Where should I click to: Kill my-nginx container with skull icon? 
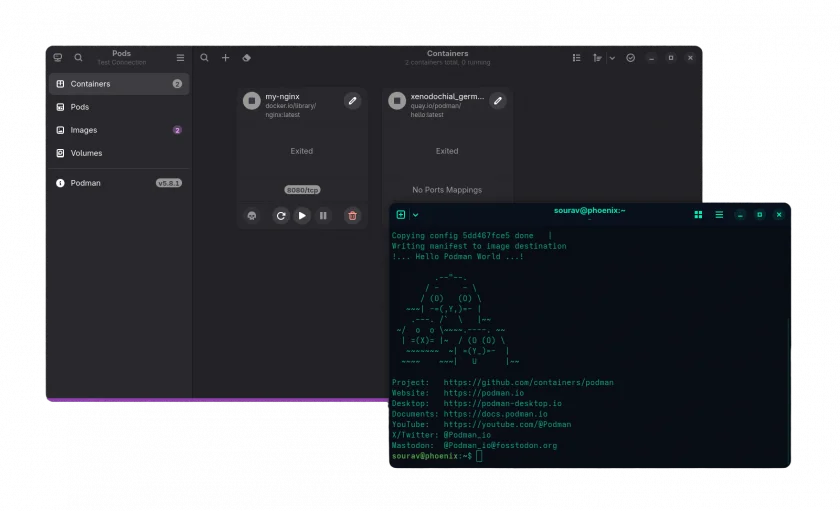[x=252, y=216]
